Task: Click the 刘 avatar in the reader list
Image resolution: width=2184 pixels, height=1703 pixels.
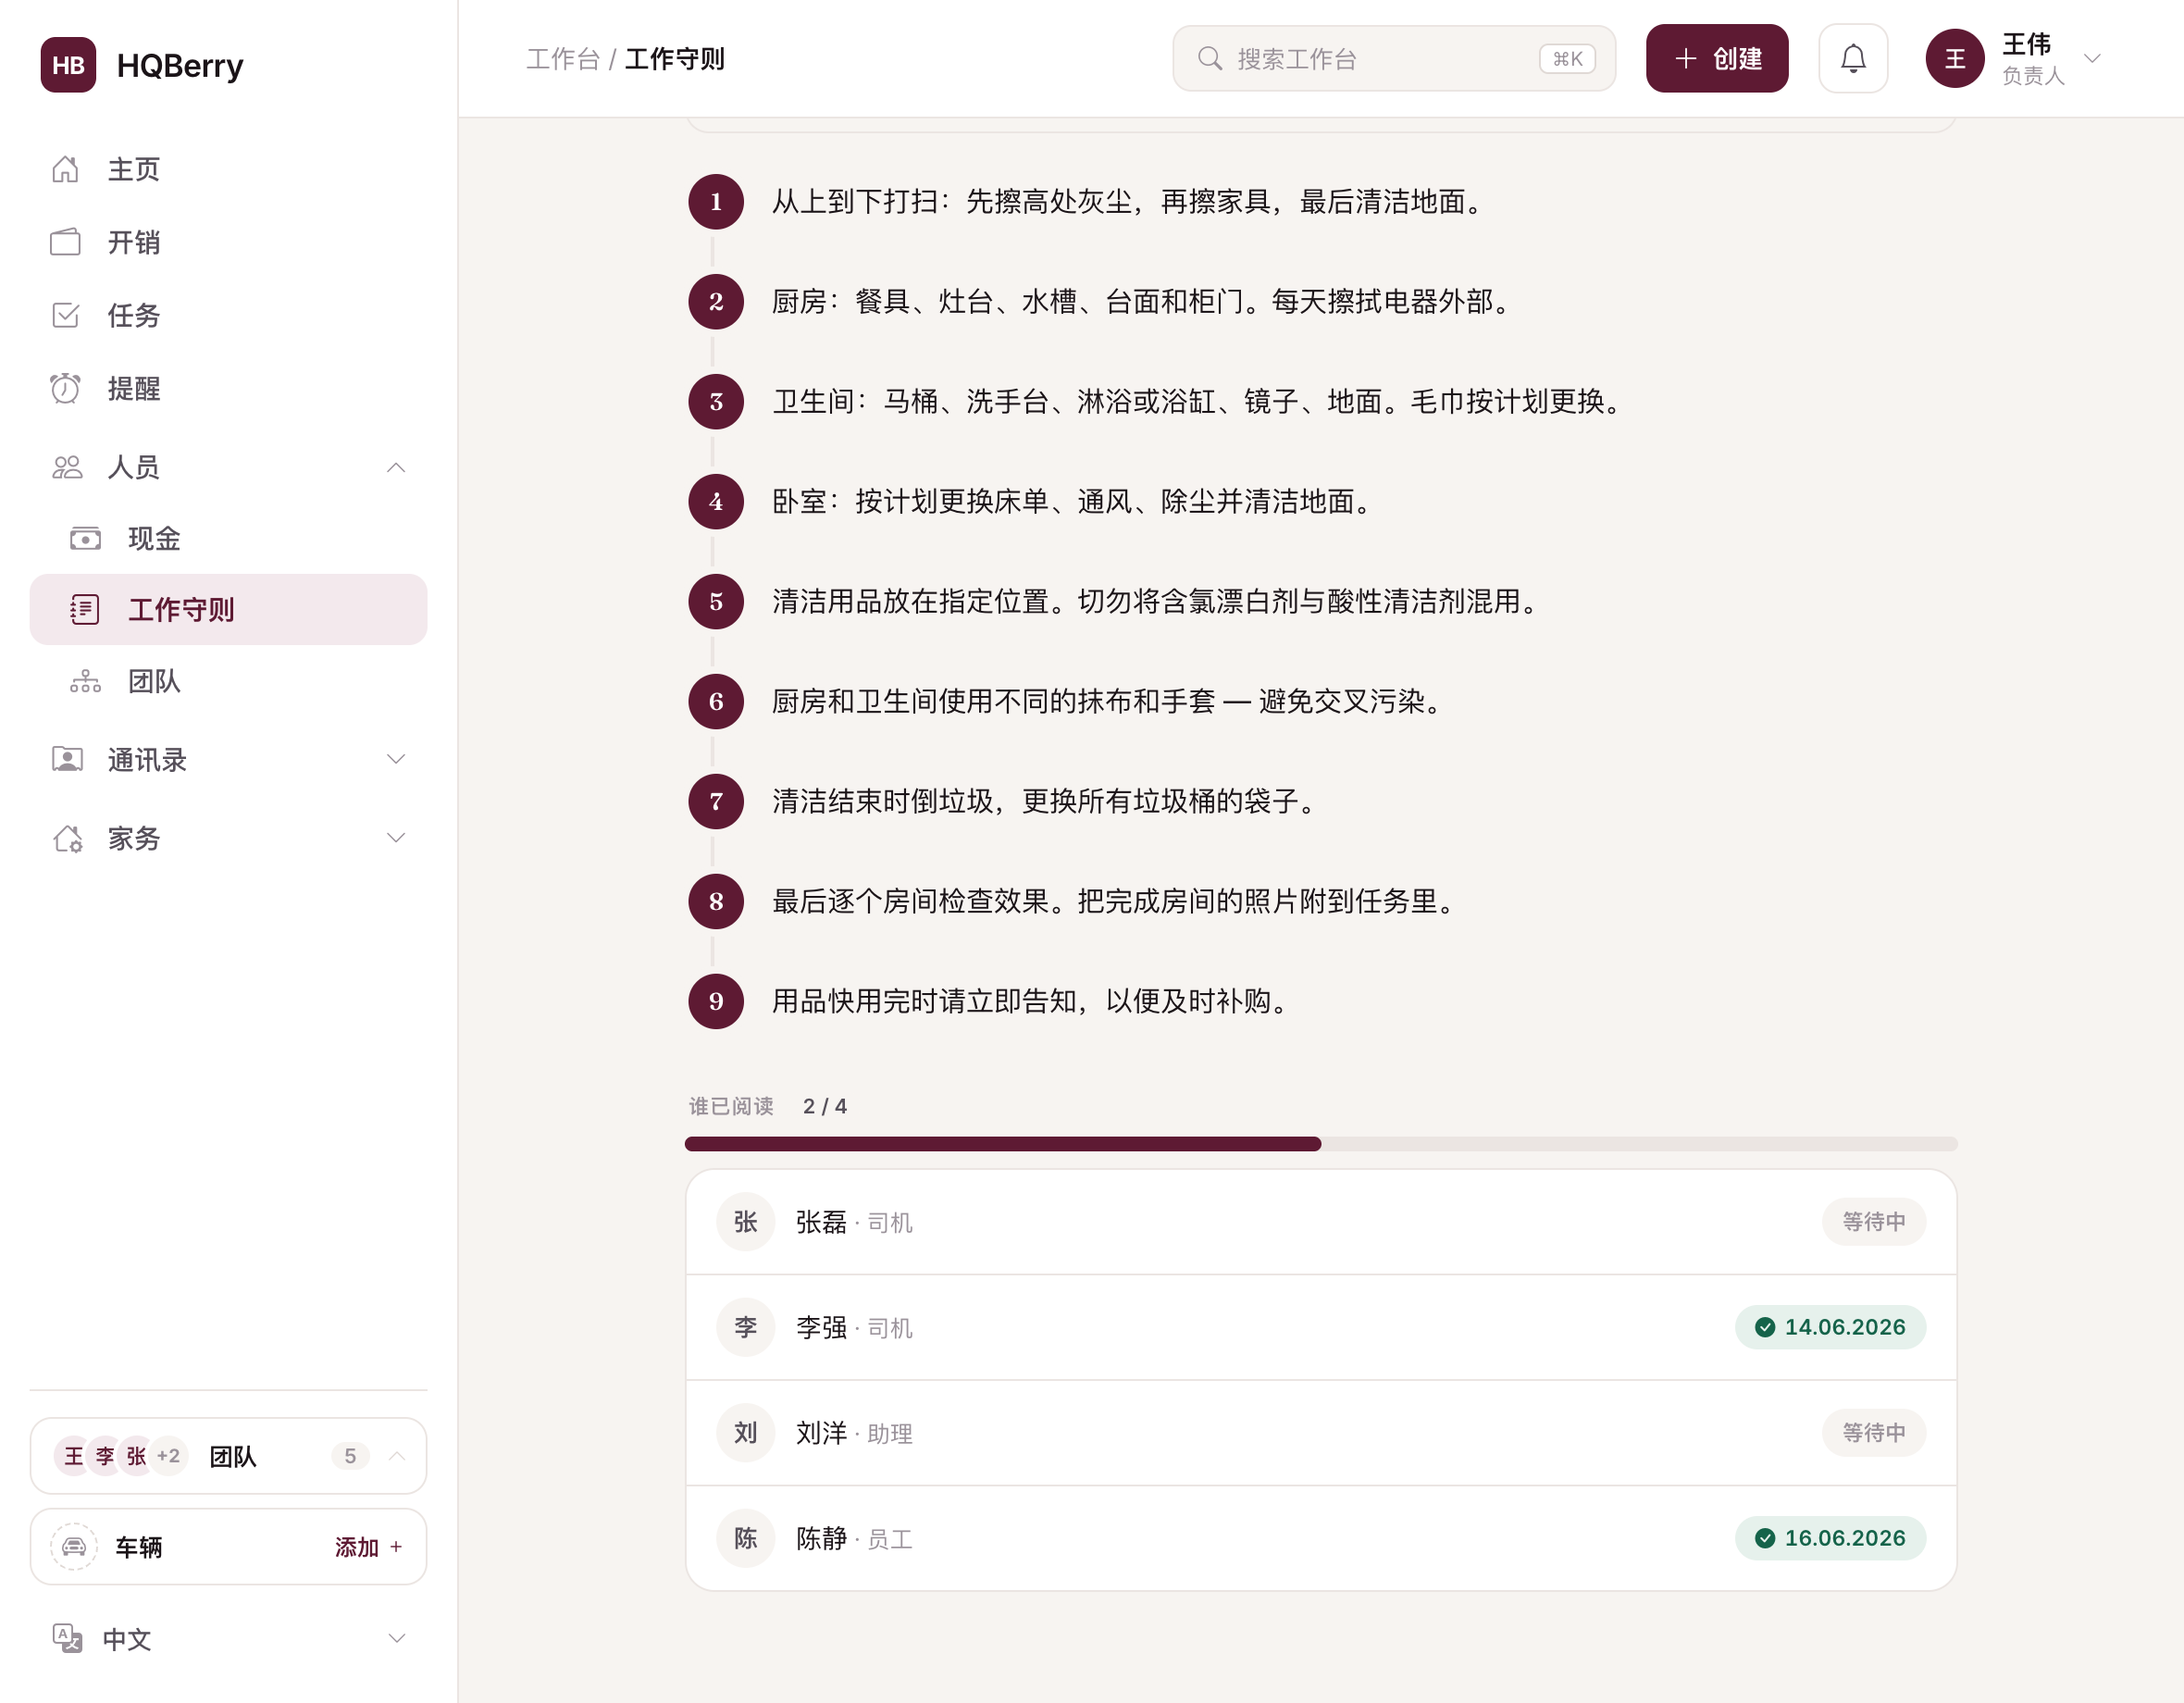Action: click(746, 1433)
